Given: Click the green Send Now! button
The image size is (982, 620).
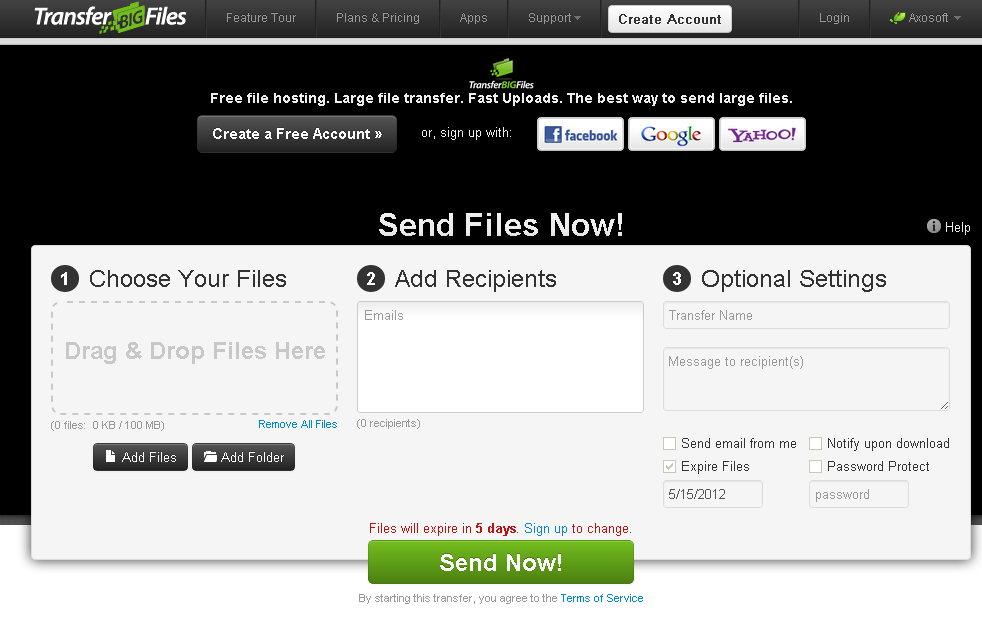Looking at the screenshot, I should tap(501, 562).
